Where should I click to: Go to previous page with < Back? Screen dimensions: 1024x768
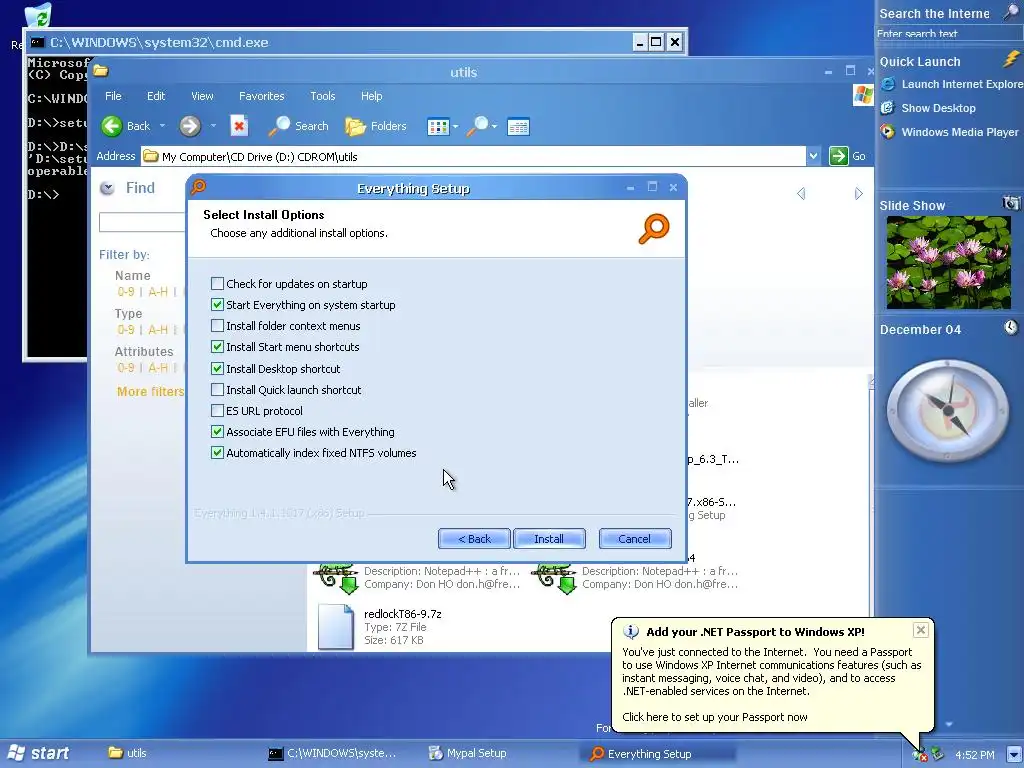(474, 539)
